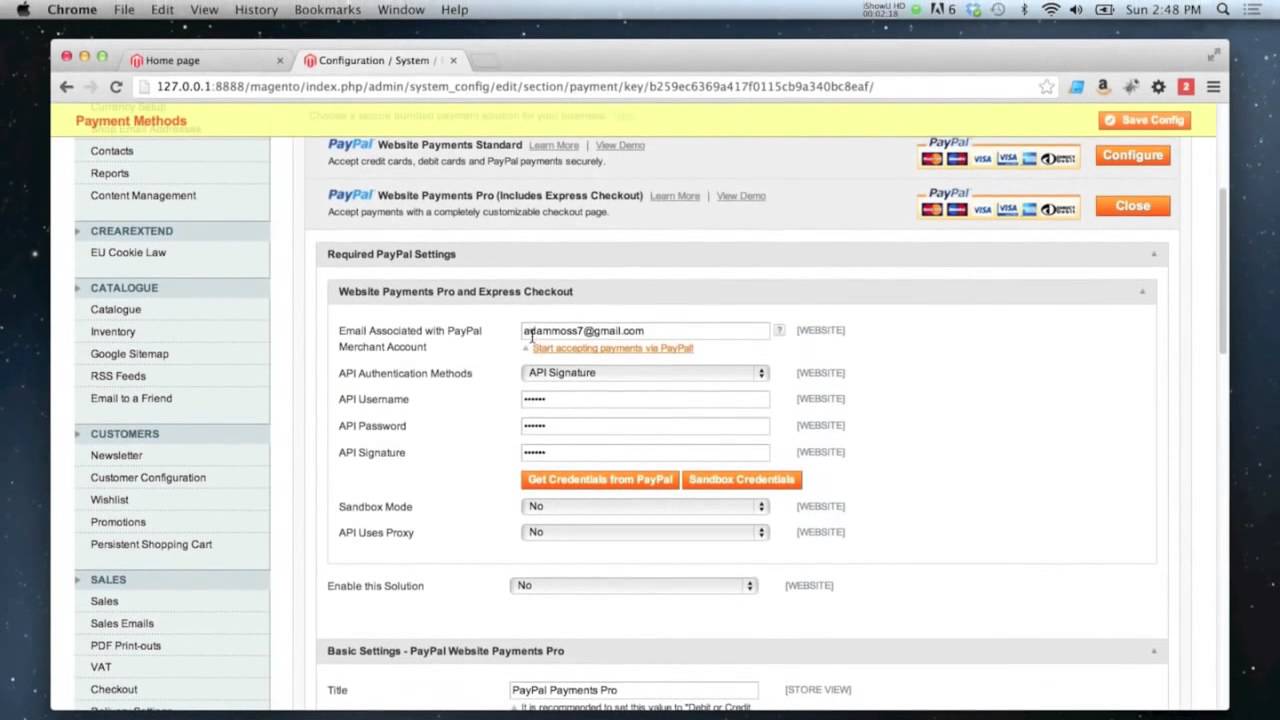
Task: Open the API Uses Proxy dropdown
Action: 645,532
